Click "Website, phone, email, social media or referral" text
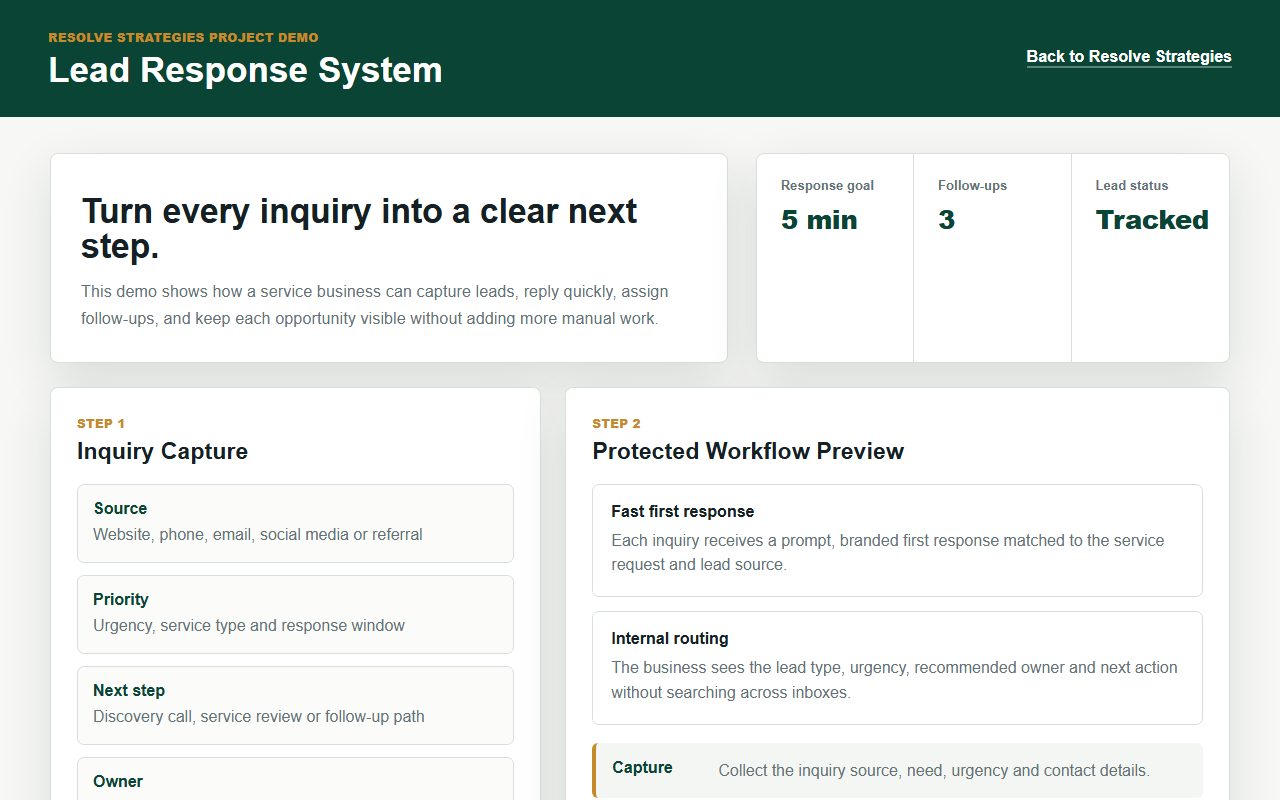This screenshot has width=1280, height=800. tap(258, 534)
